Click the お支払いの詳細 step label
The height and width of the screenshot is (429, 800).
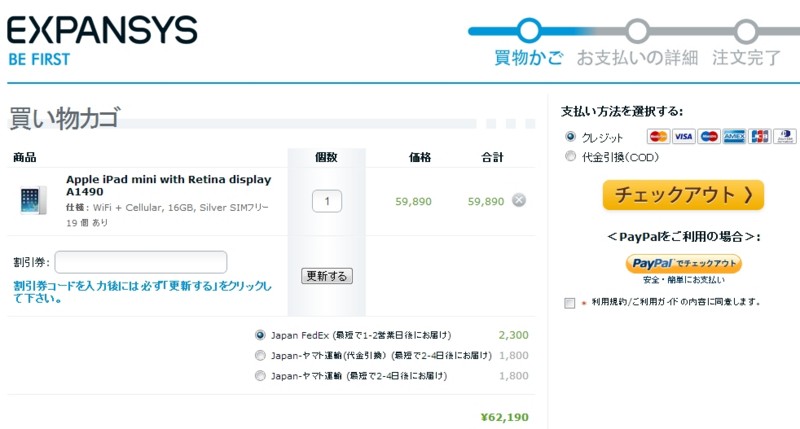(x=638, y=58)
